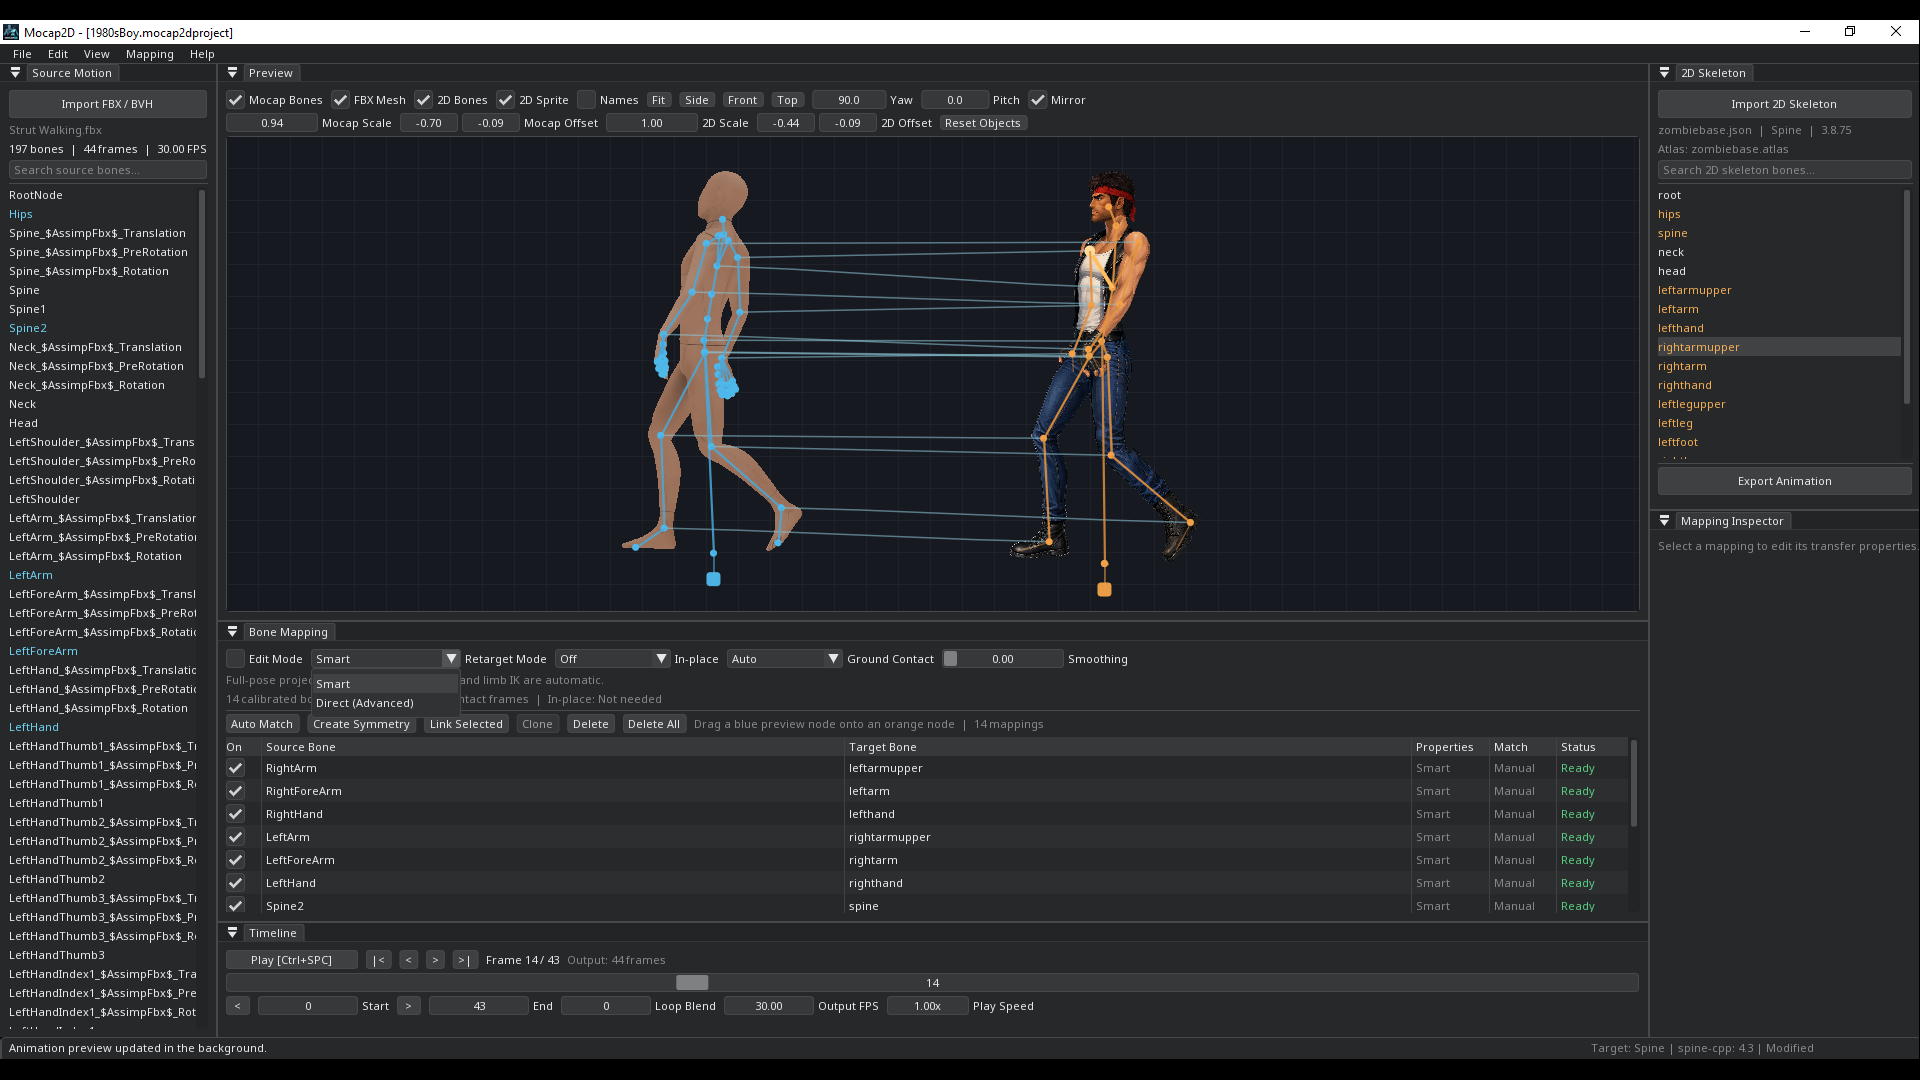Click the Auto Match button
The width and height of the screenshot is (1920, 1080).
pos(262,724)
